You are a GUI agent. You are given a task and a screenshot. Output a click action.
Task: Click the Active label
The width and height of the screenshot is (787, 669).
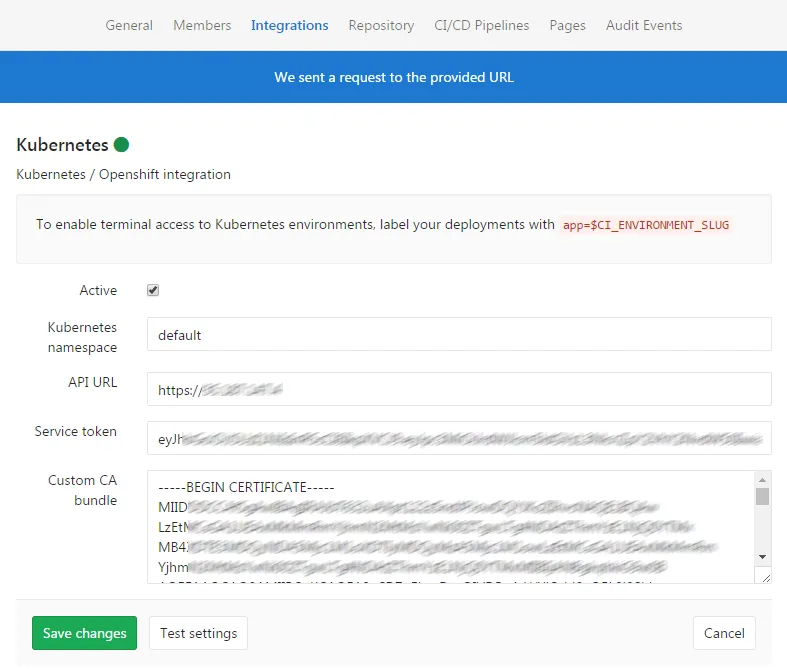point(98,290)
